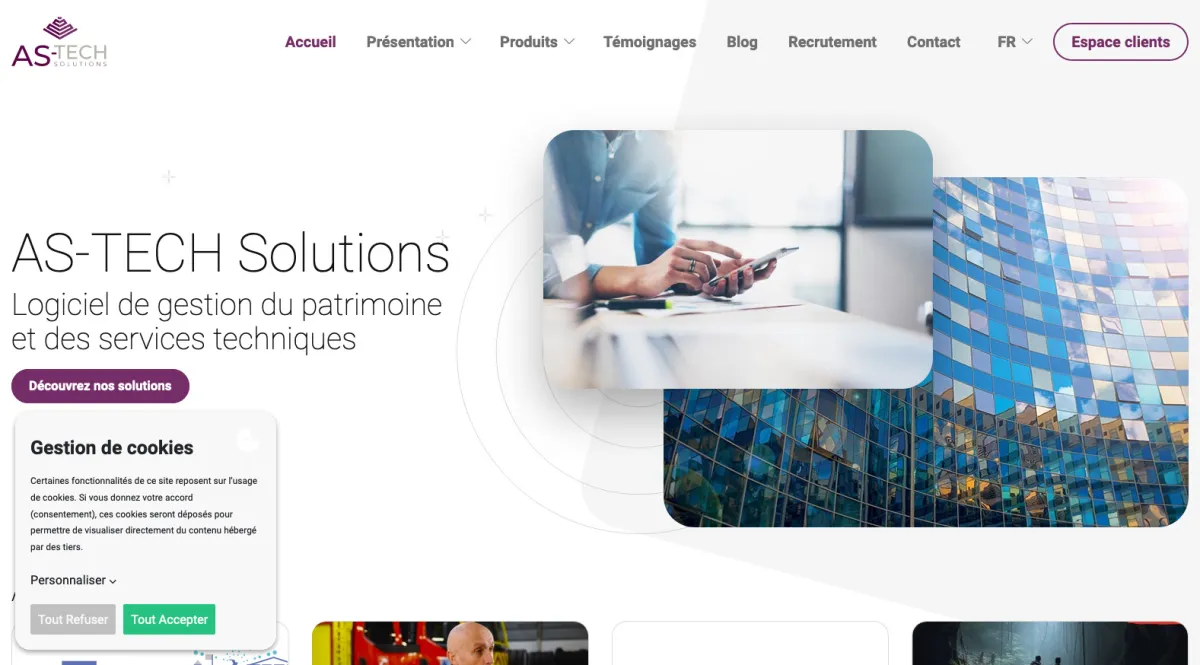The width and height of the screenshot is (1200, 665).
Task: Open the Produits dropdown menu
Action: coord(537,42)
